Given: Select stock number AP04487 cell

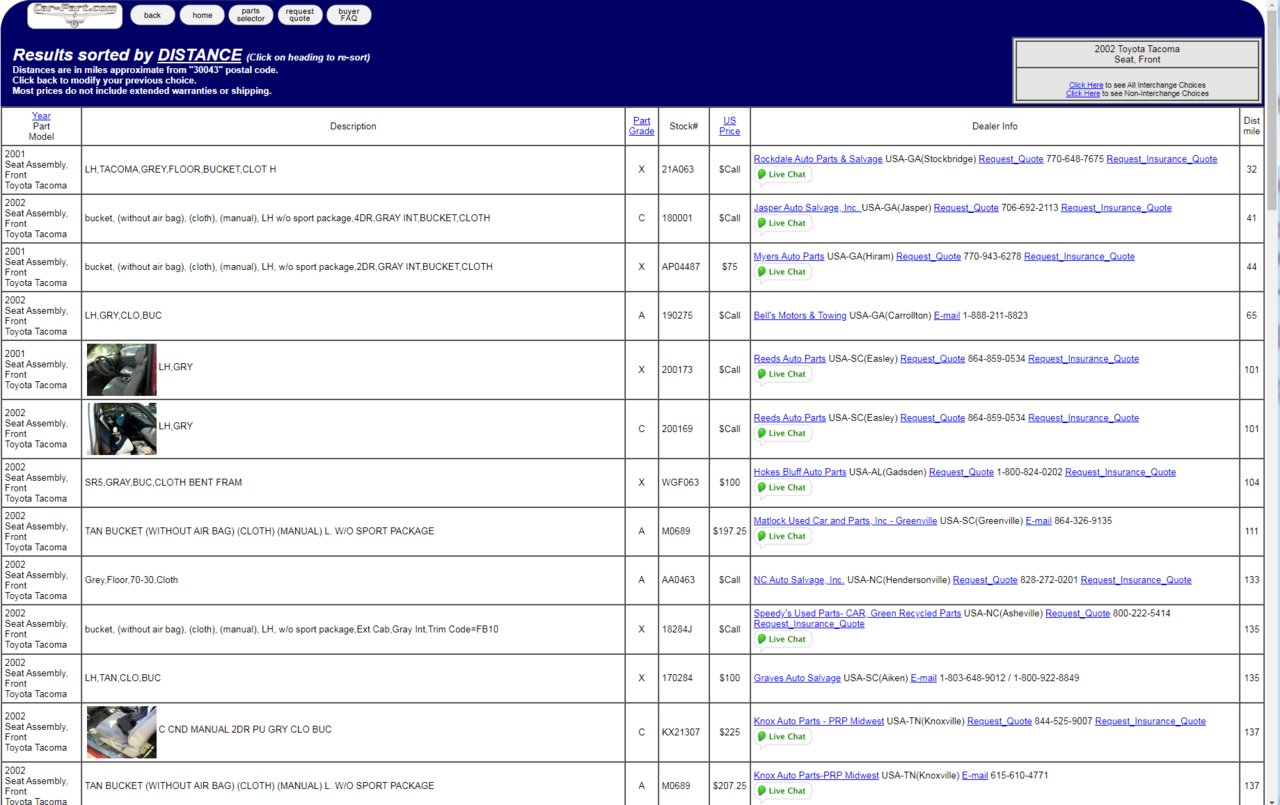Looking at the screenshot, I should tap(684, 267).
